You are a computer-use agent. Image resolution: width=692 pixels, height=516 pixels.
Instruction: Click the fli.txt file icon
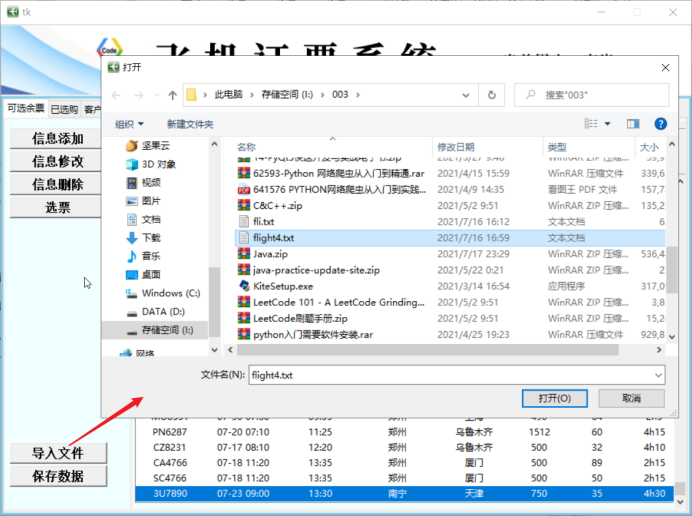[x=244, y=222]
